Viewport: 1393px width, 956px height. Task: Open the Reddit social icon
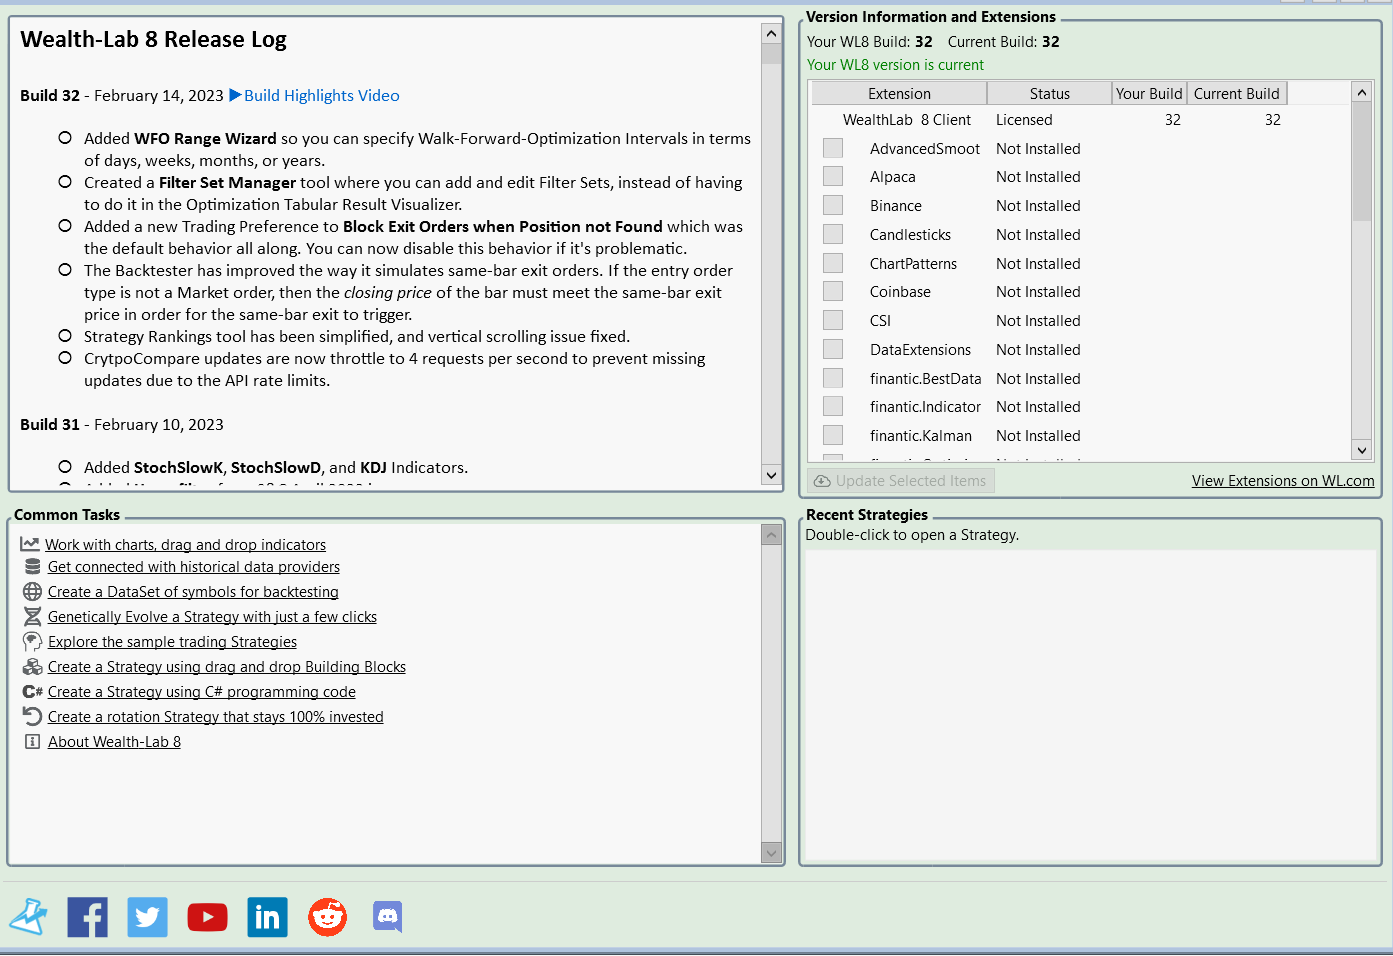tap(328, 917)
